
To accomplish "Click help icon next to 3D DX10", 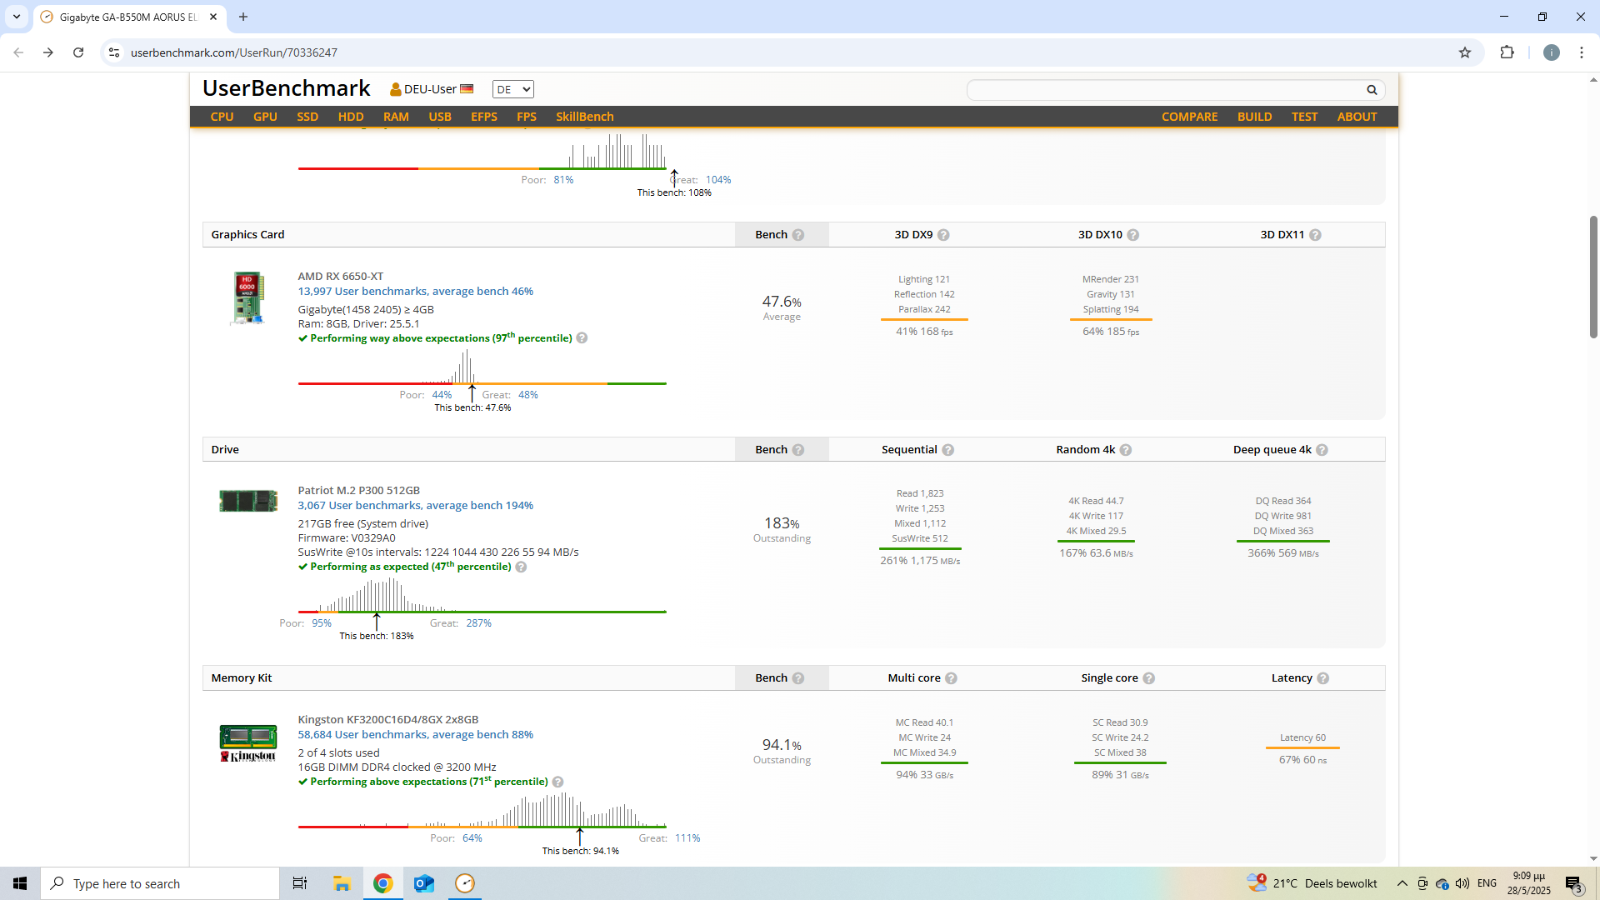I will click(1133, 235).
